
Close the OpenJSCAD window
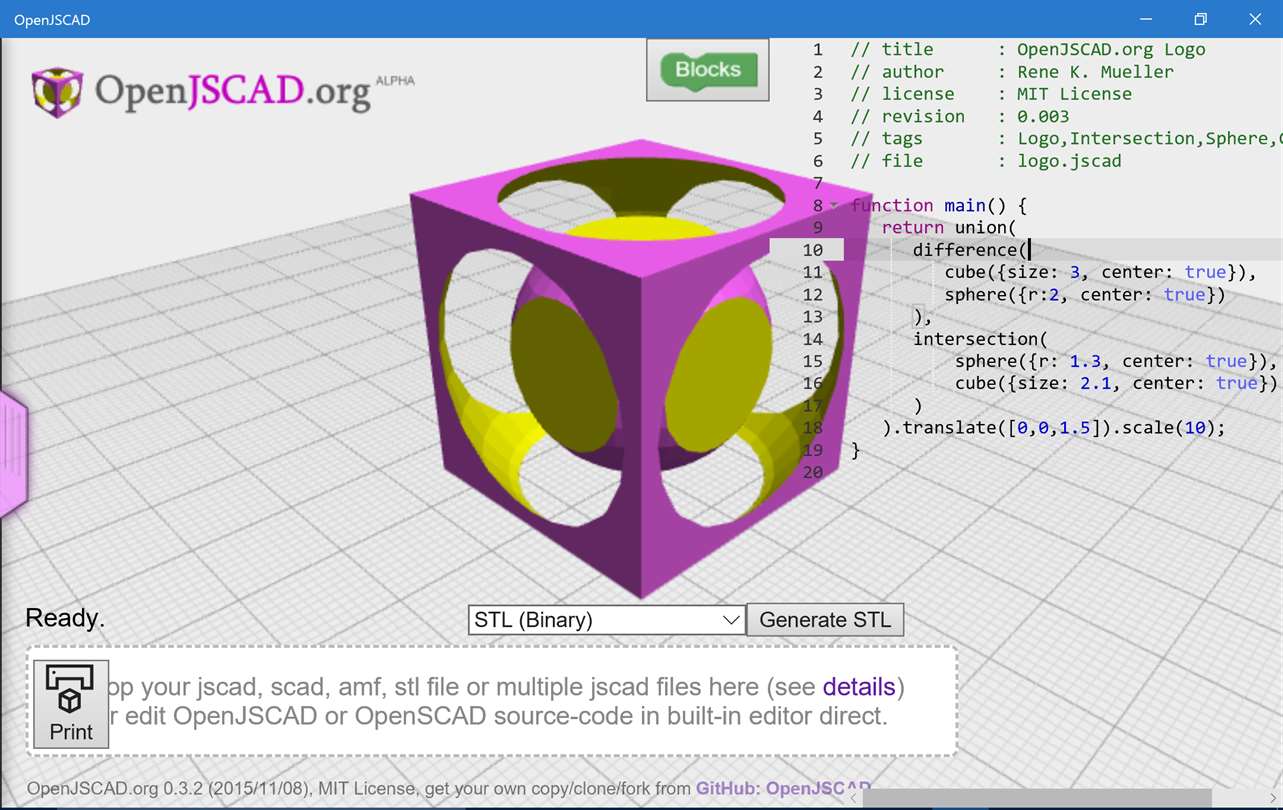[1255, 19]
